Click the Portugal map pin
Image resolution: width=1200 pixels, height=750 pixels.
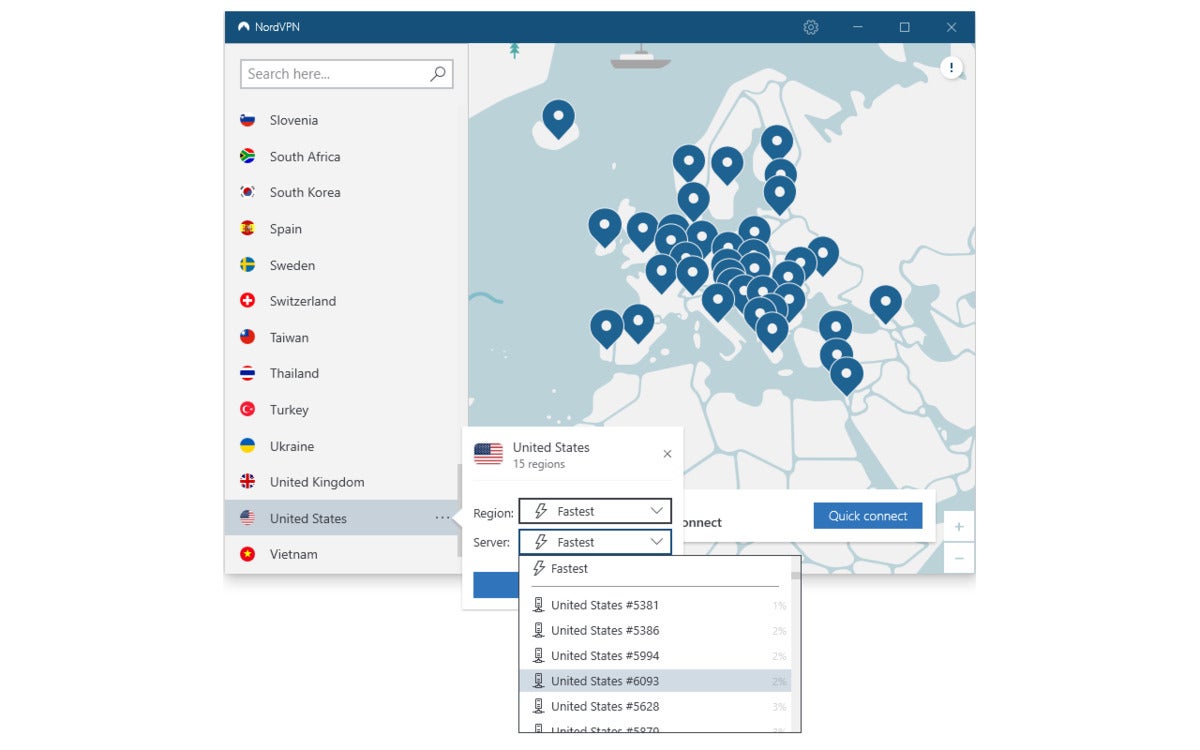coord(606,328)
